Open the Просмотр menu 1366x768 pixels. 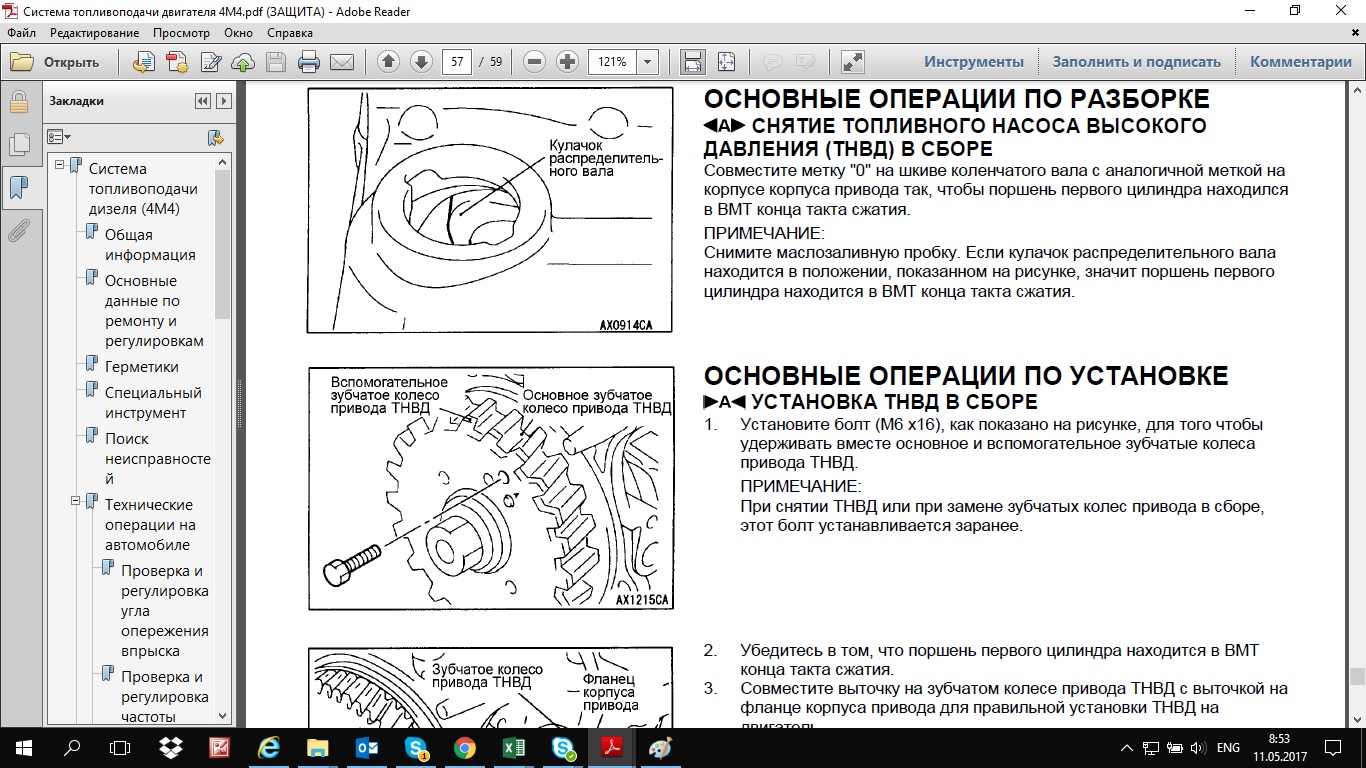181,33
